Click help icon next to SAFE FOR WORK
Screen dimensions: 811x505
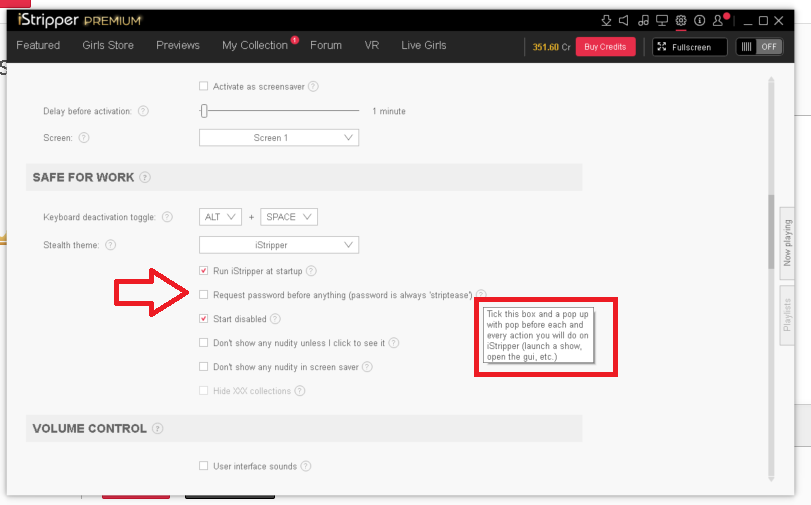[x=145, y=178]
